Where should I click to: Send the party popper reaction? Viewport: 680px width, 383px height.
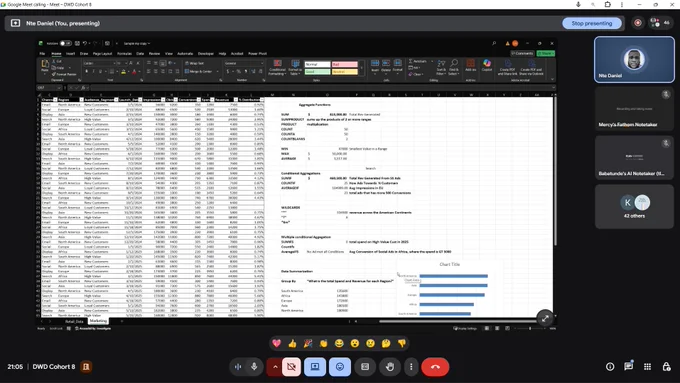point(308,344)
